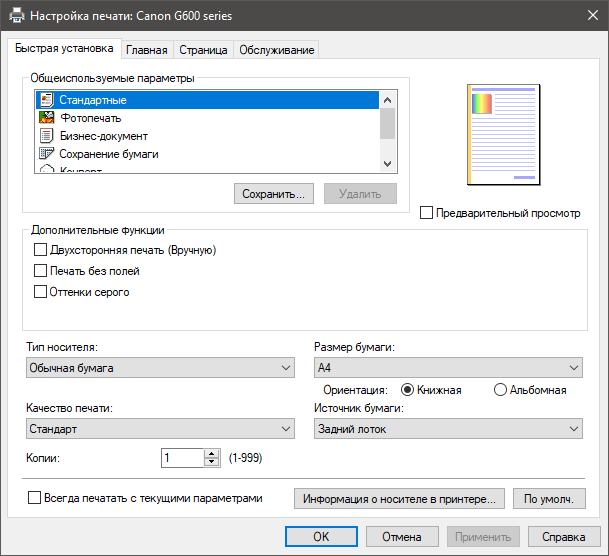Select Книжная orientation radio button
The width and height of the screenshot is (609, 556).
pyautogui.click(x=407, y=389)
